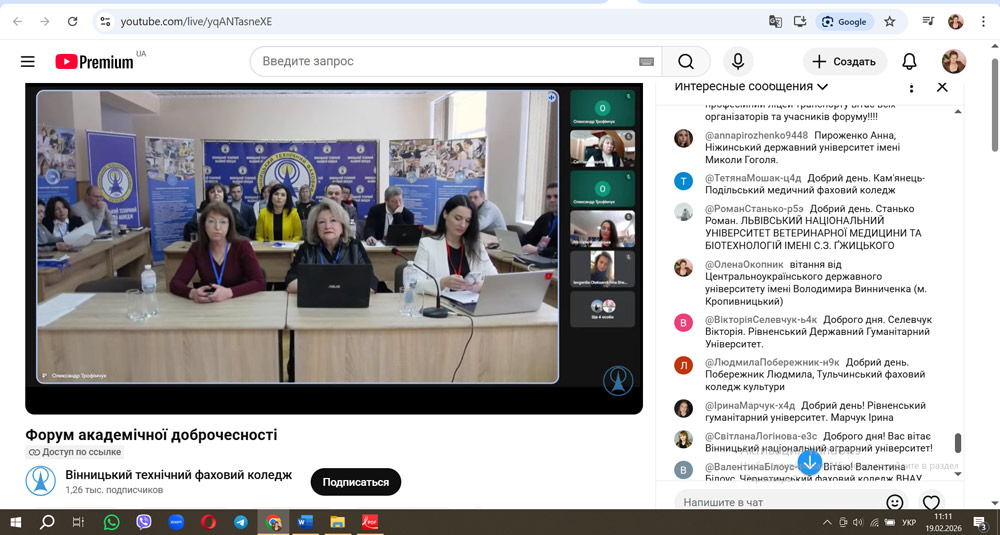
Task: Open the УКР language switcher in taskbar
Action: tap(909, 522)
